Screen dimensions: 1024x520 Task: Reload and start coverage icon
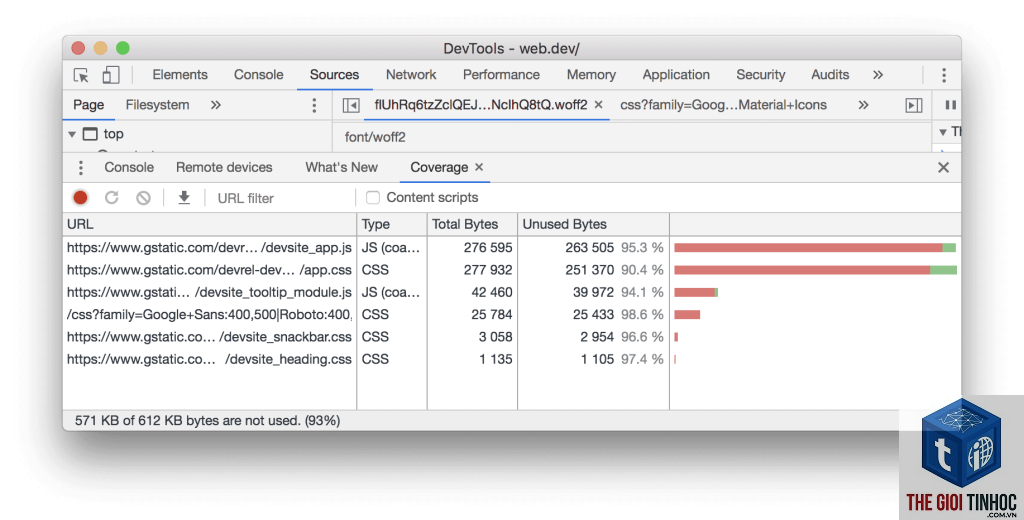click(112, 197)
